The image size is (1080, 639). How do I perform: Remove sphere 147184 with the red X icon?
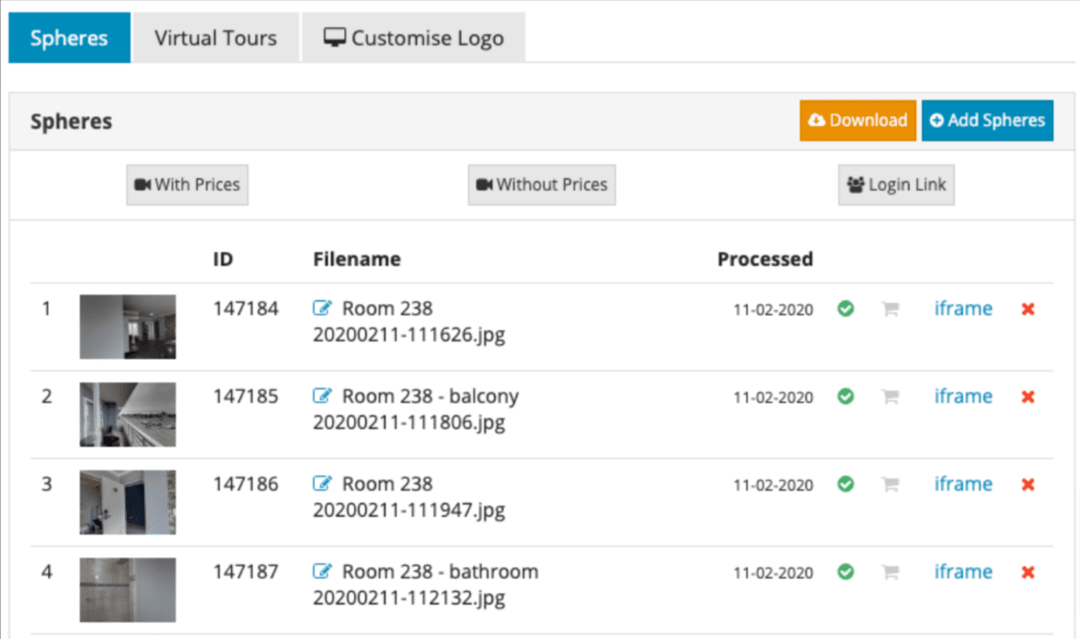coord(1027,308)
